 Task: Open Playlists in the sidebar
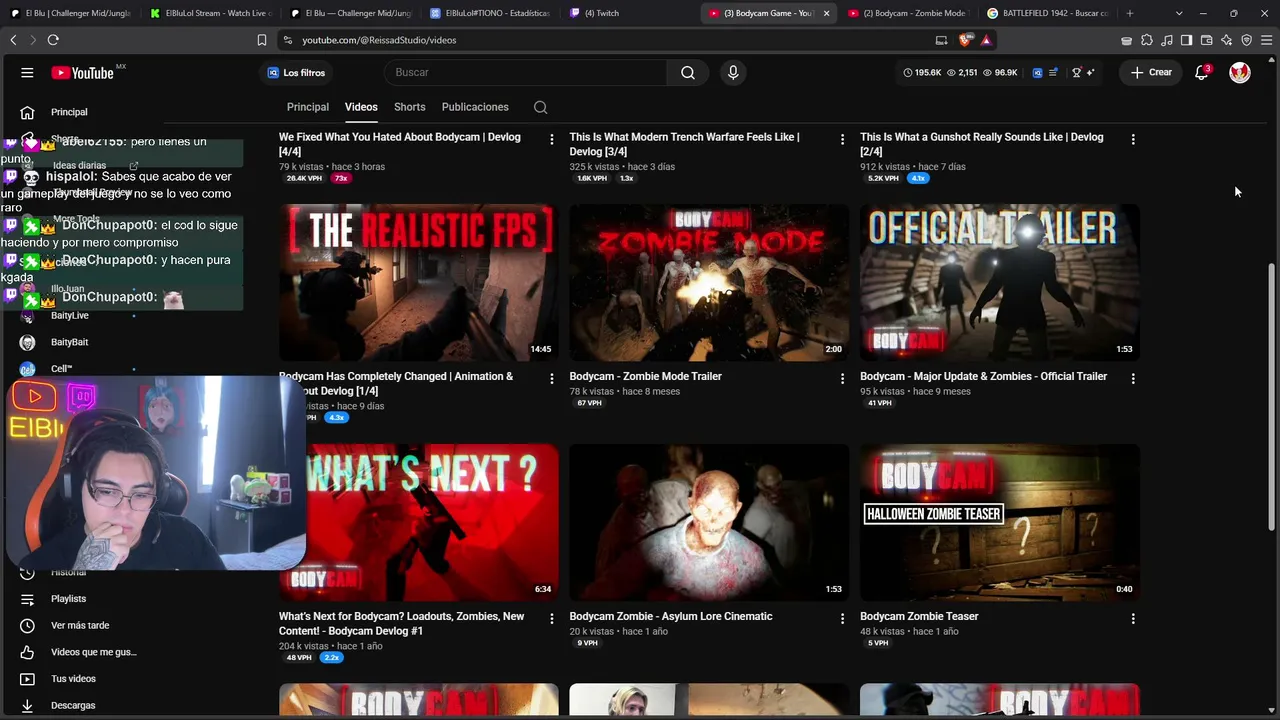68,599
